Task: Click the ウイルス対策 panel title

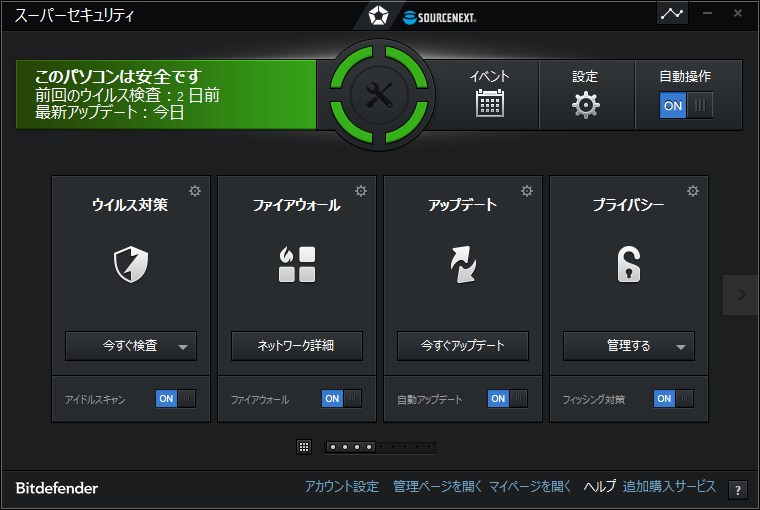Action: click(x=130, y=205)
